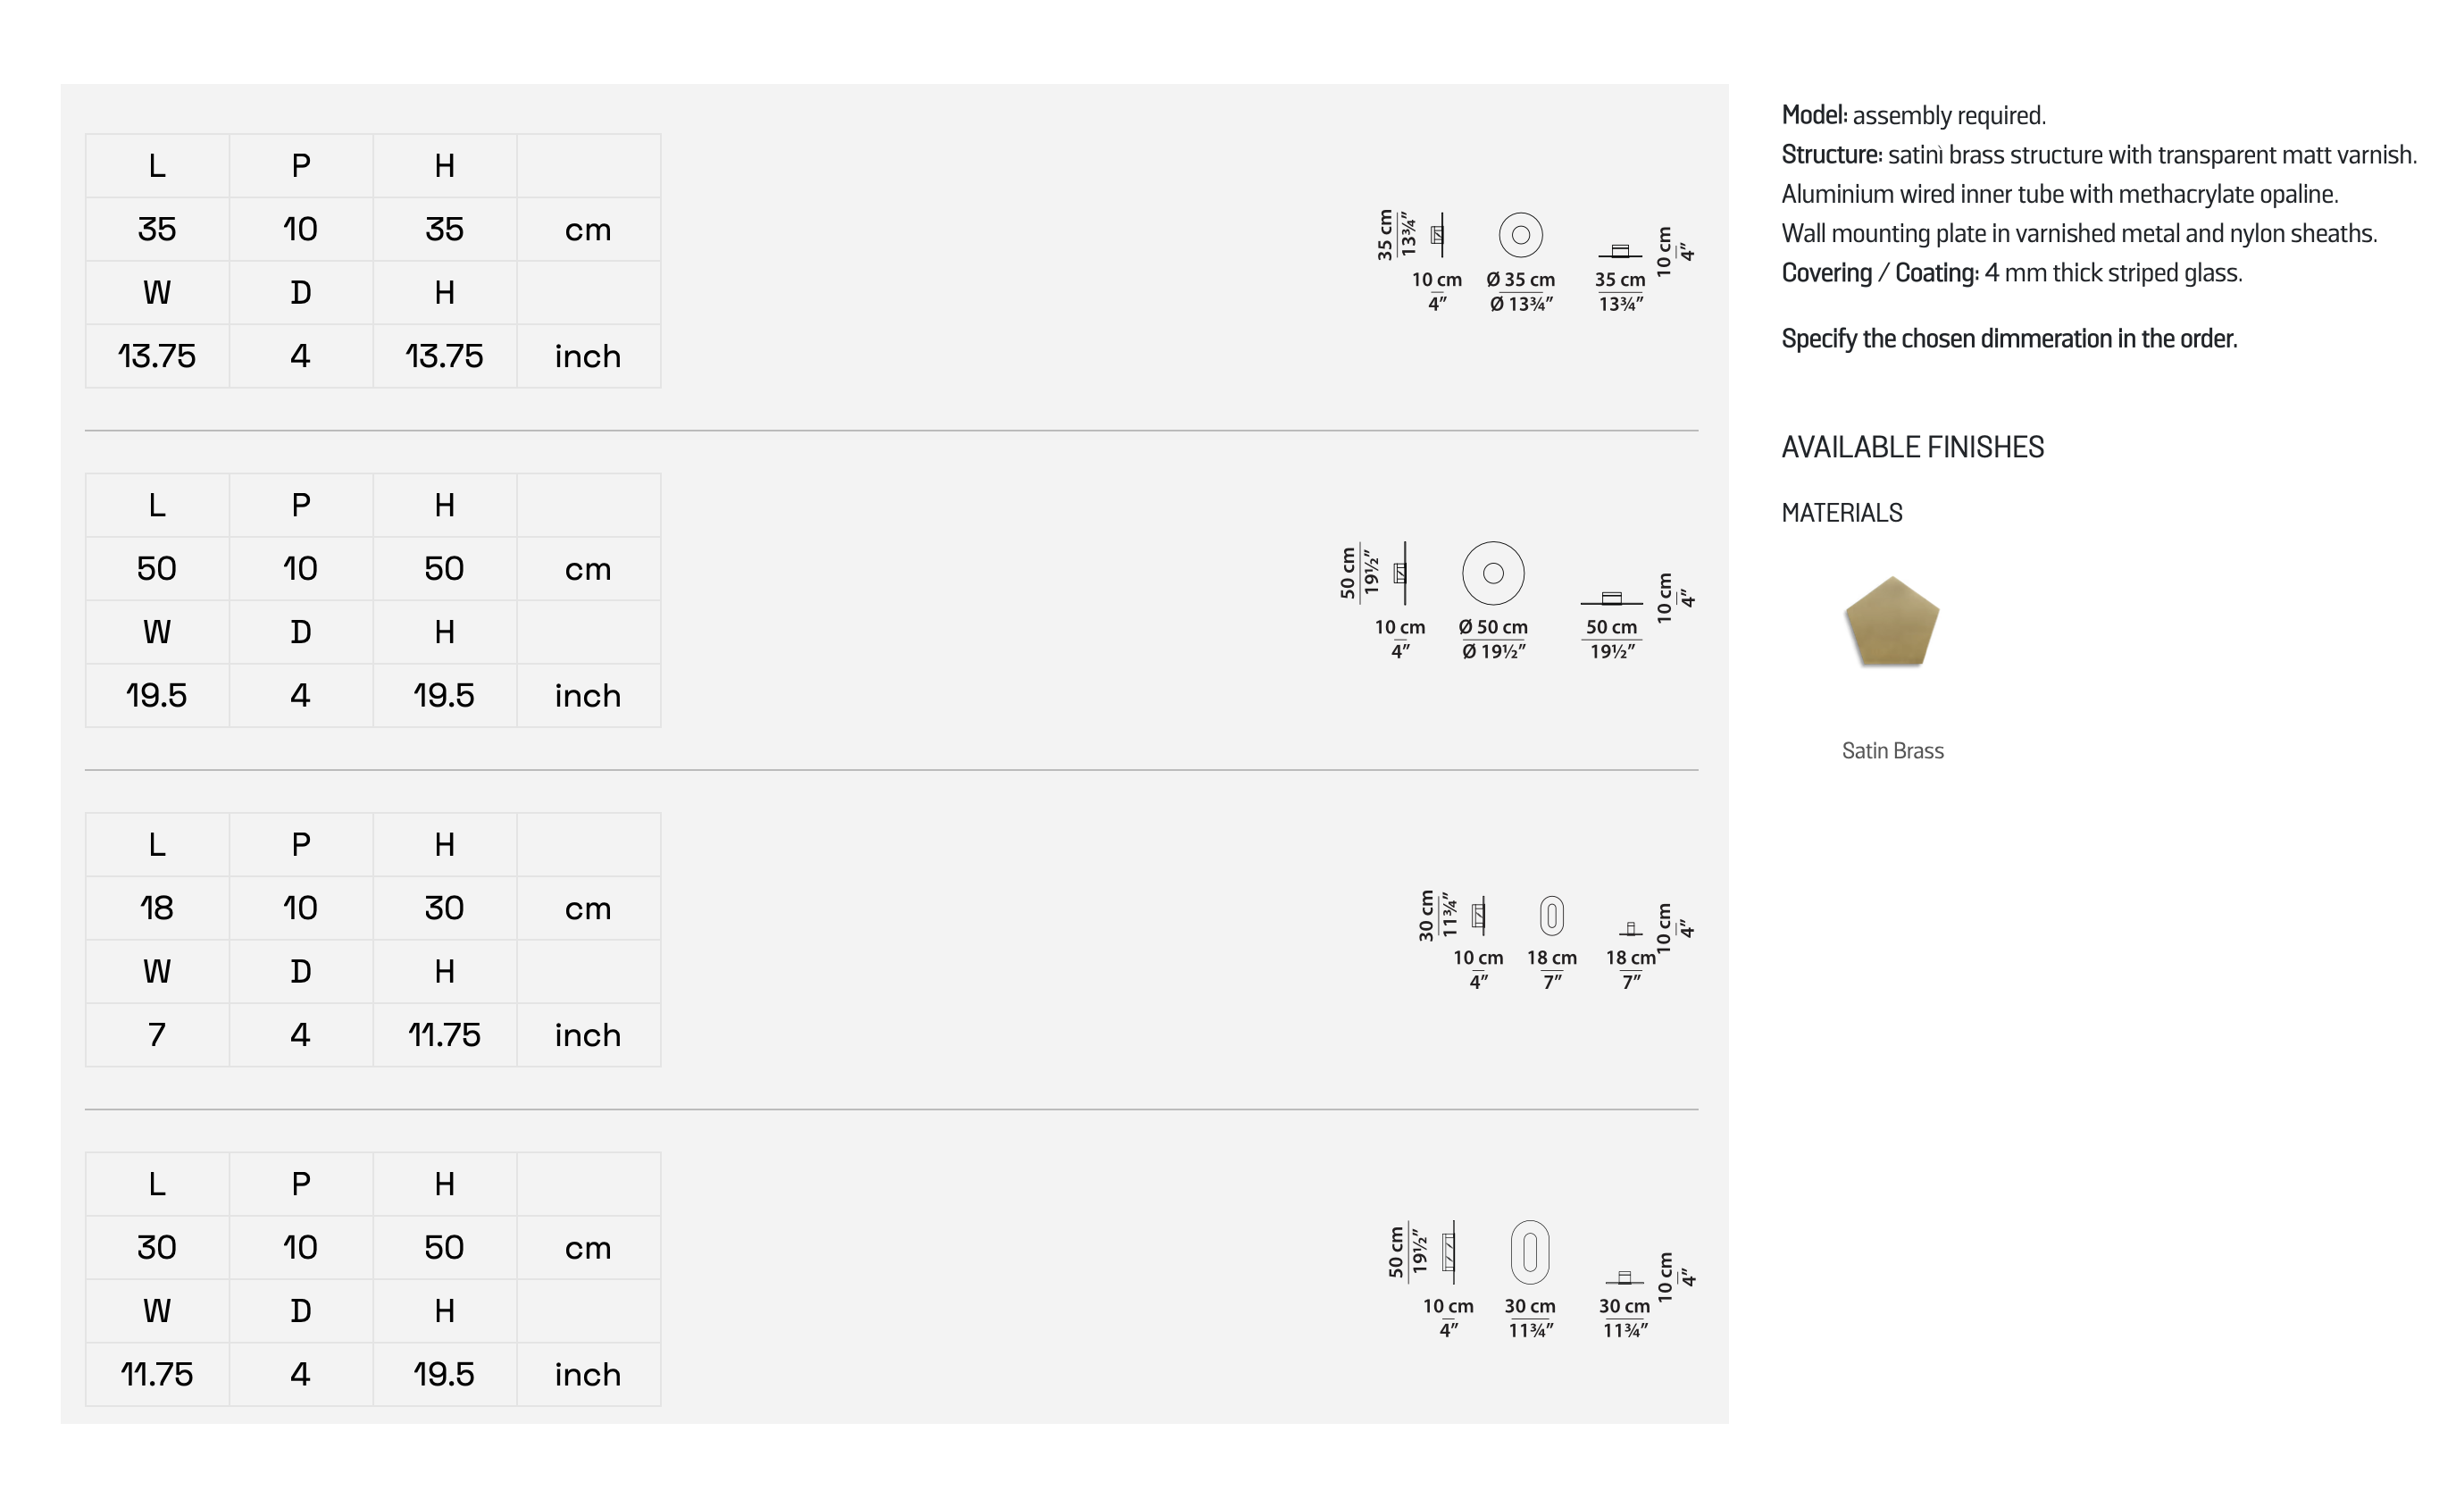This screenshot has height=1507, width=2464.
Task: Click the oval 18 cm front-view diagram
Action: click(1551, 915)
